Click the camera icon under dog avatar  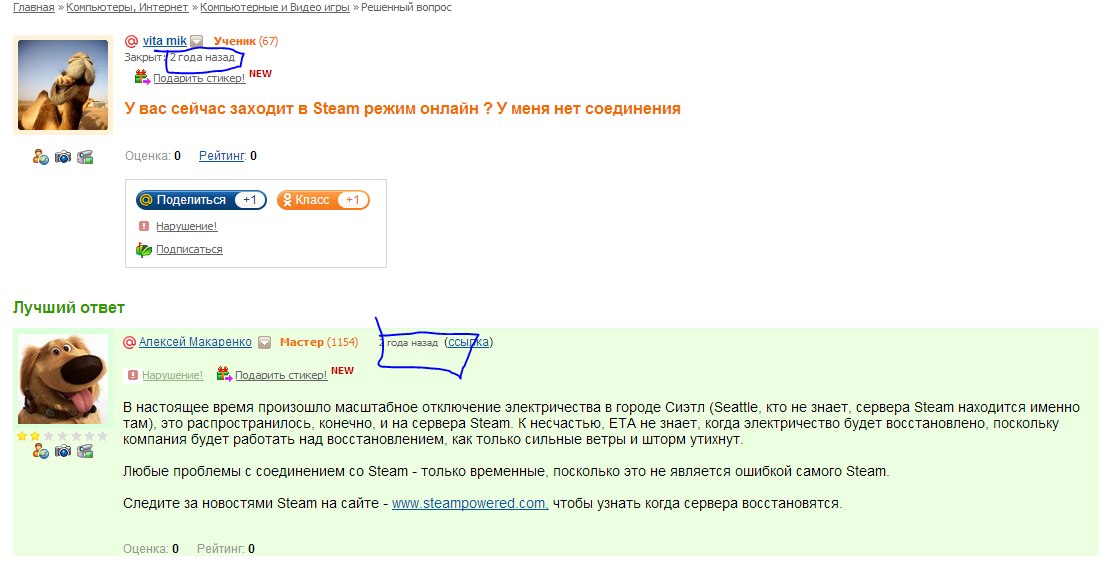(63, 451)
